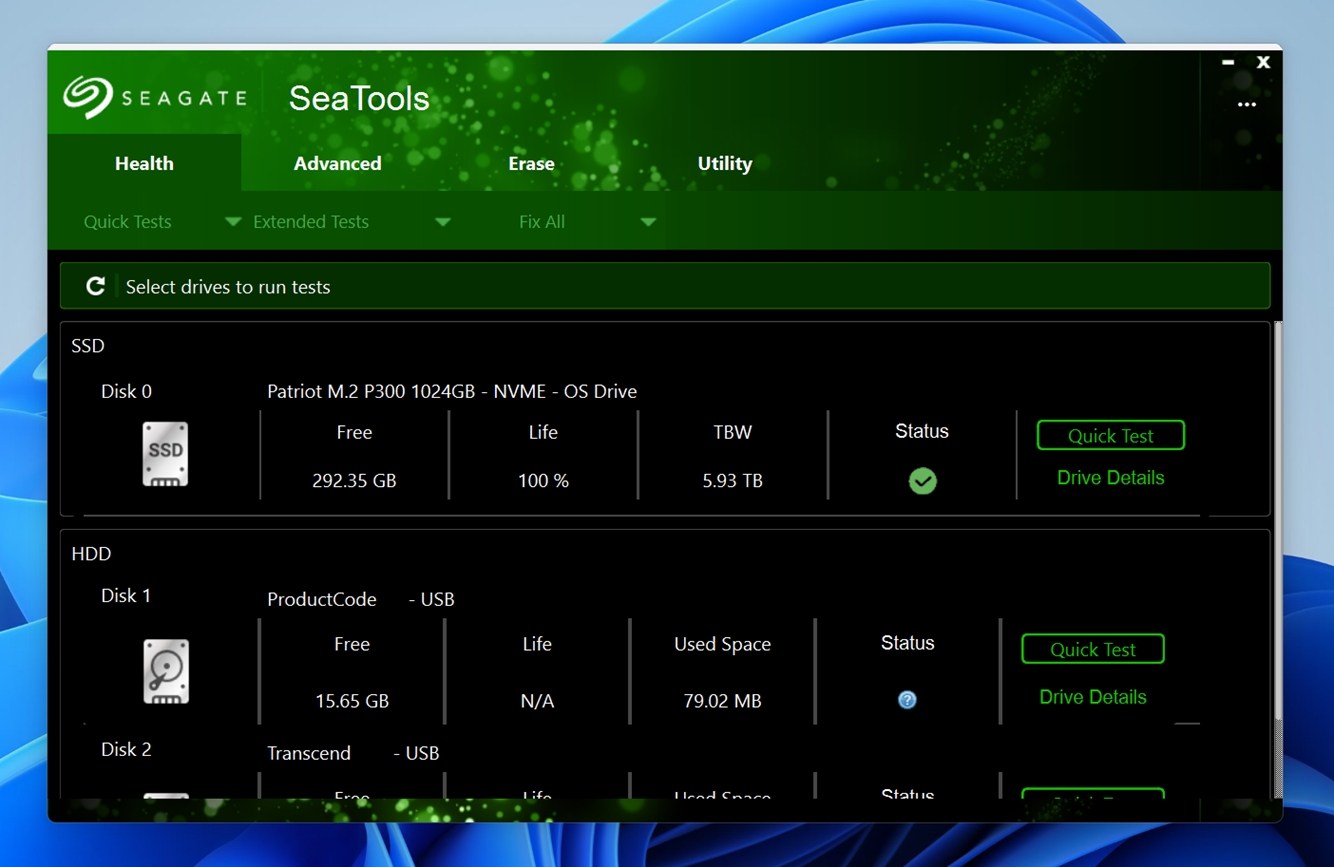
Task: Click the blue question mark status icon
Action: tap(907, 700)
